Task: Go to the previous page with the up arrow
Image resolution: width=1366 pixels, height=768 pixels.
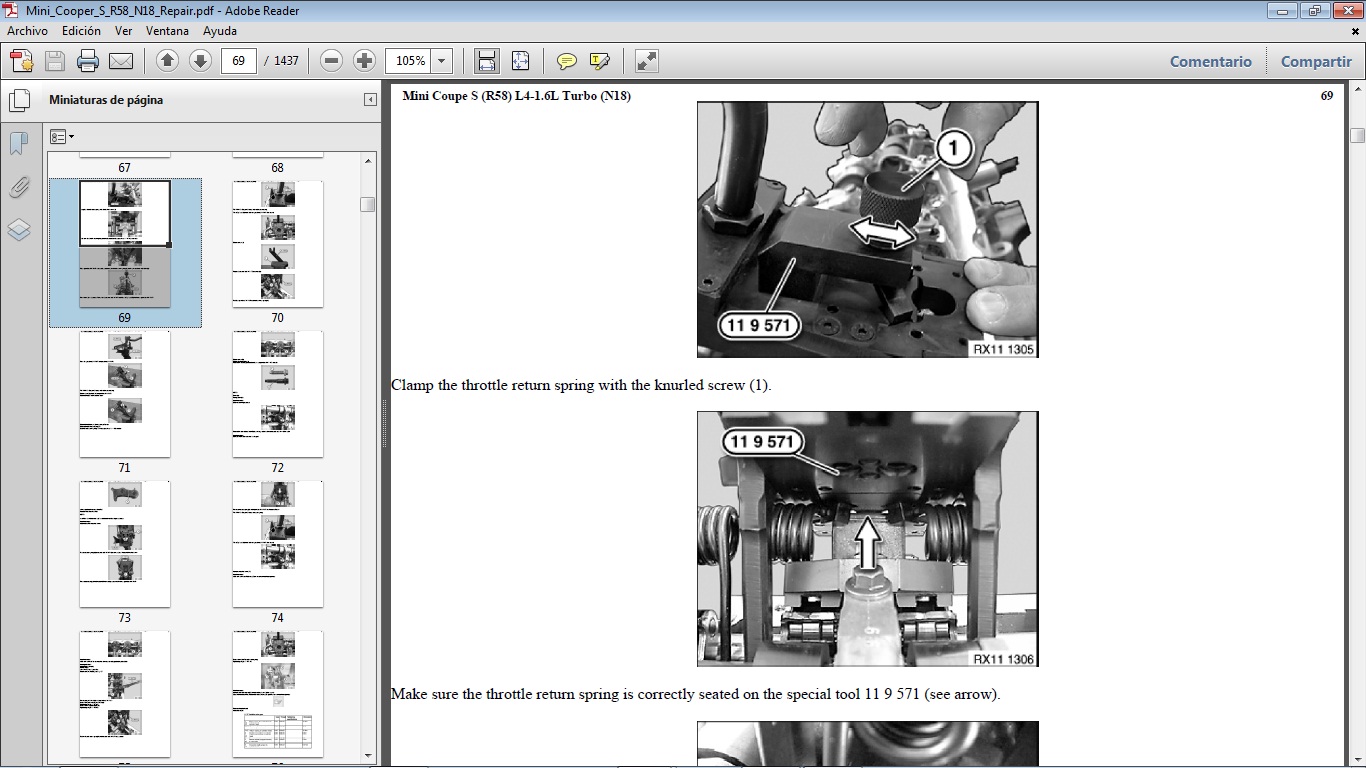Action: tap(168, 61)
